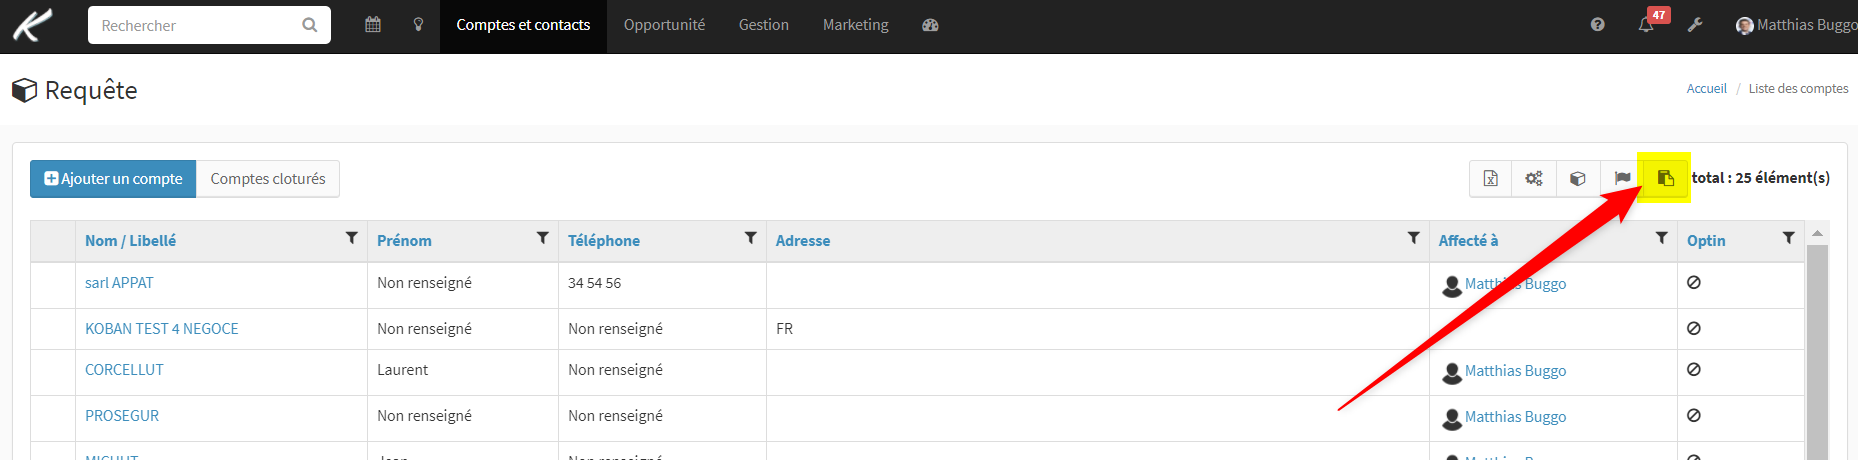Click the flag toolbar icon

(1622, 178)
